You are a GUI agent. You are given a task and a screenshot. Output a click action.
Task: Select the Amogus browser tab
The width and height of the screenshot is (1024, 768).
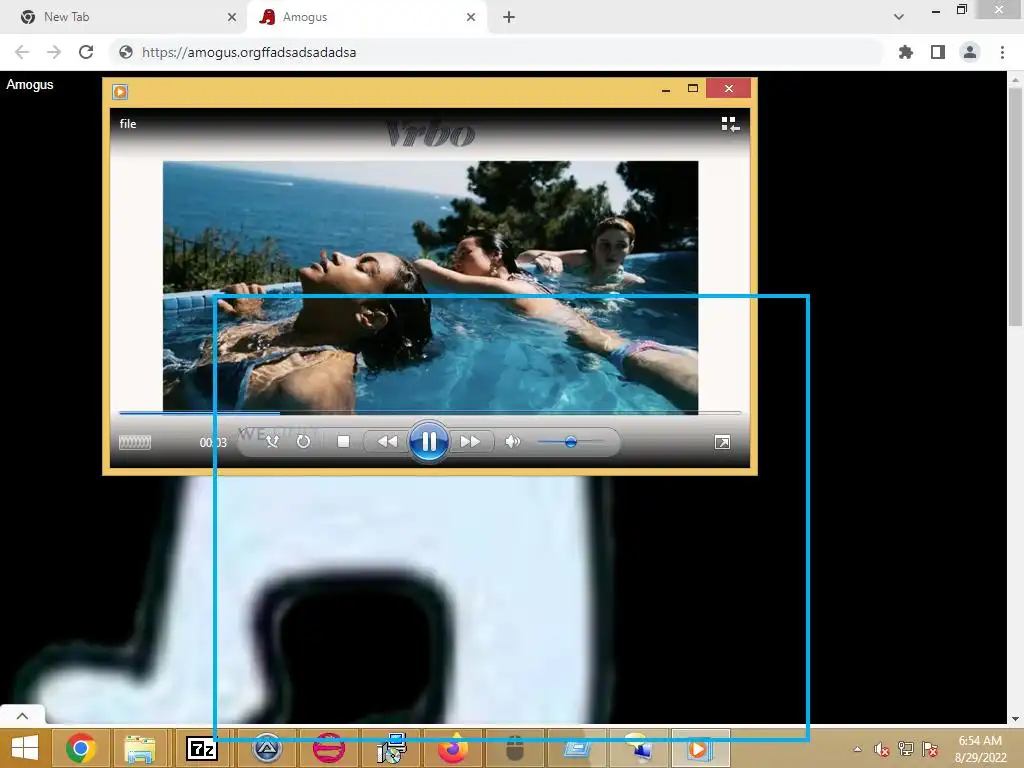pos(366,17)
